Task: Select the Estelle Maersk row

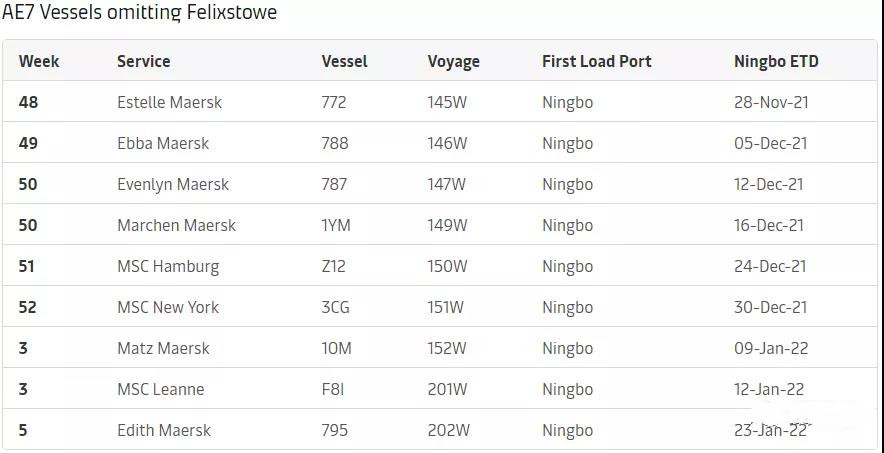Action: (440, 101)
